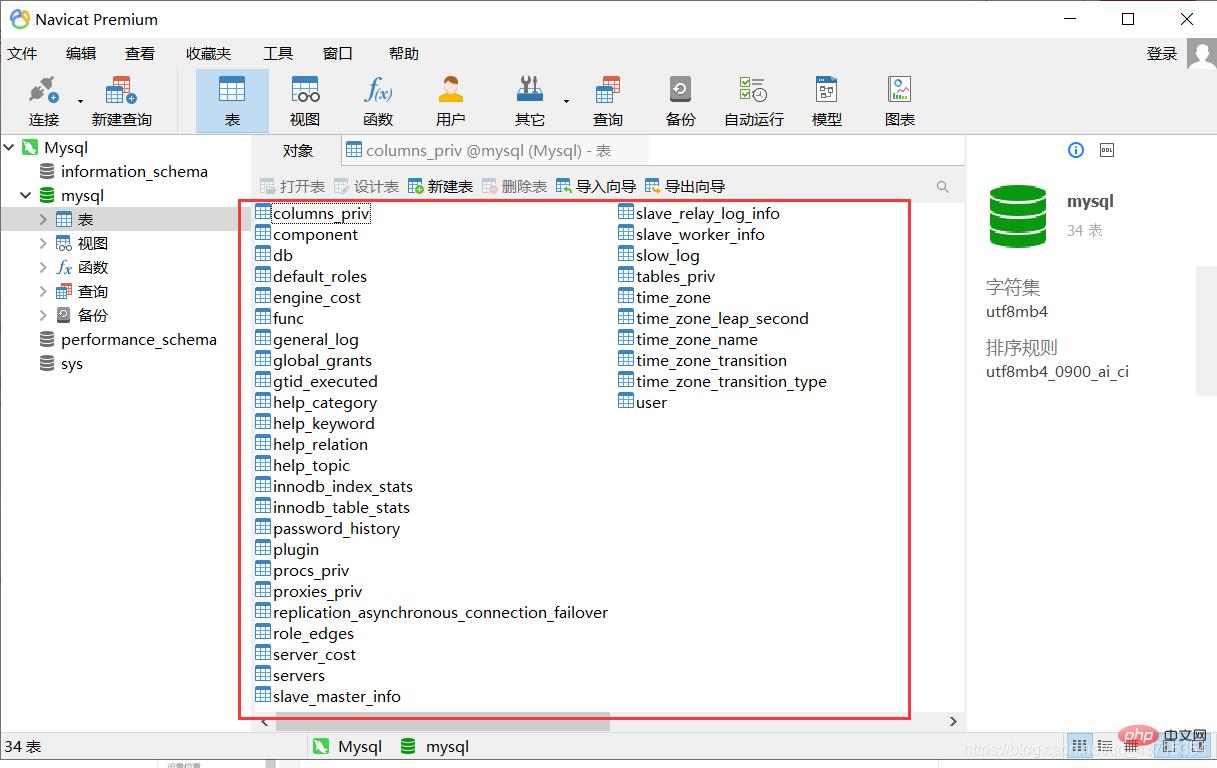1217x768 pixels.
Task: Select the View (视图) toolbar icon
Action: coord(305,101)
